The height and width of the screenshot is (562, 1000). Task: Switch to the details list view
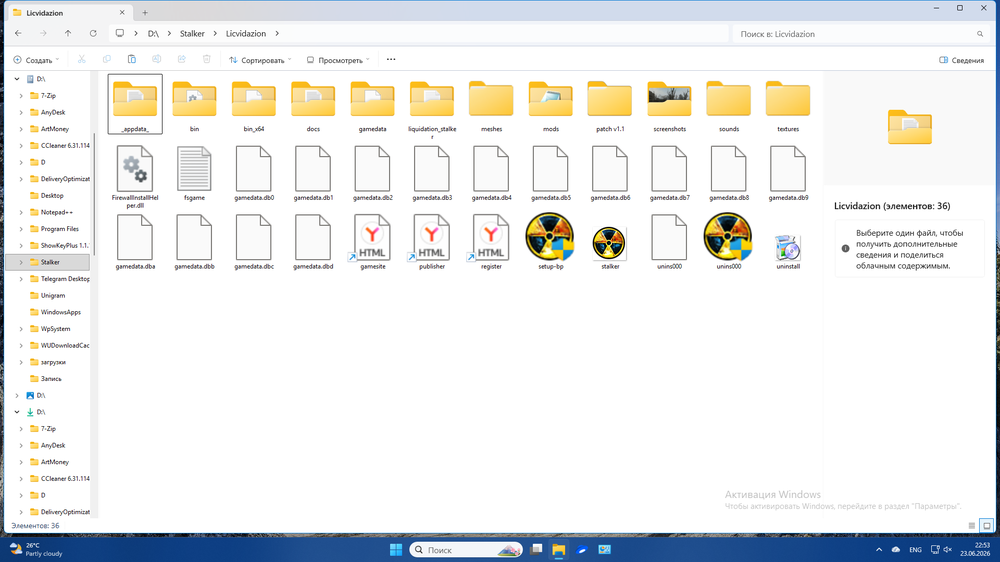(972, 526)
